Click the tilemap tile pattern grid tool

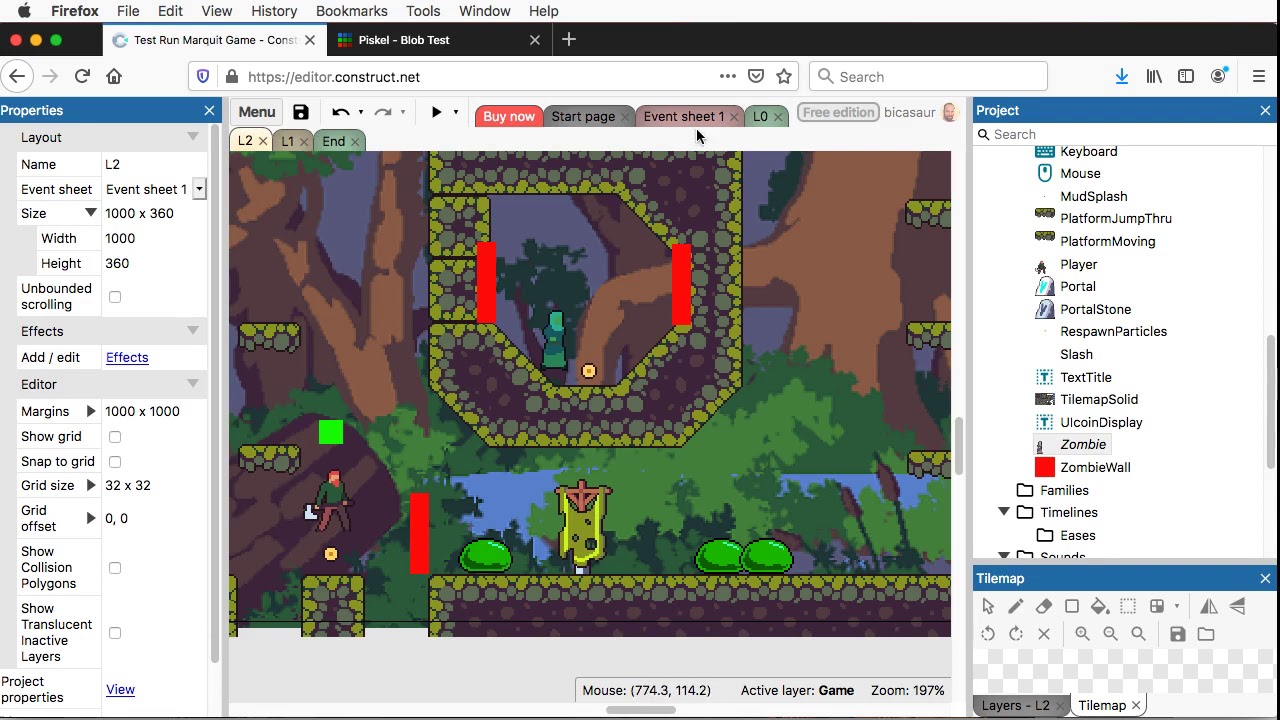point(1157,606)
